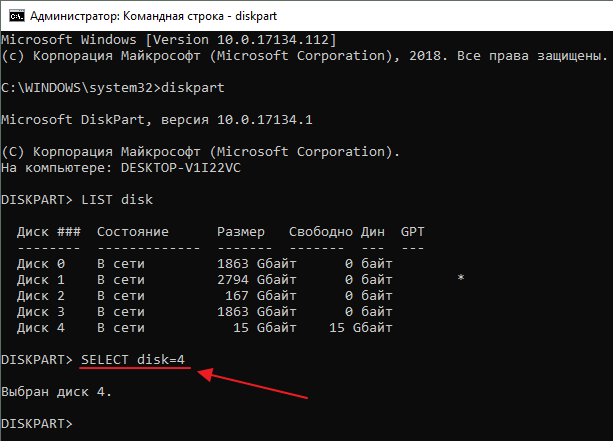The image size is (613, 441).
Task: Click the 'Свободно' column header
Action: pyautogui.click(x=321, y=232)
